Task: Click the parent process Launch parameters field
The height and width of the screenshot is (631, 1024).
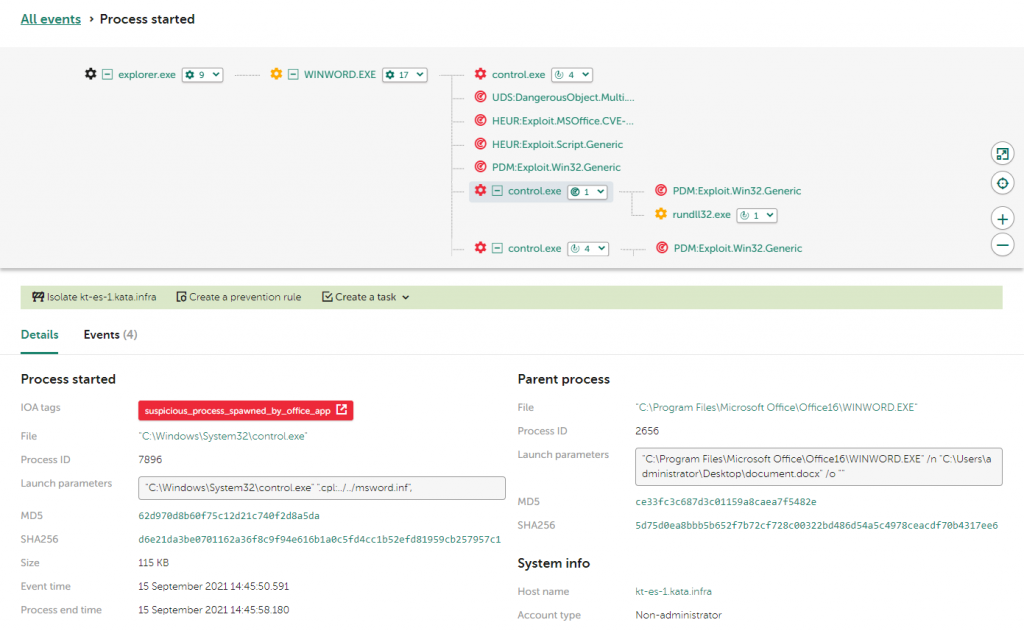Action: tap(819, 466)
